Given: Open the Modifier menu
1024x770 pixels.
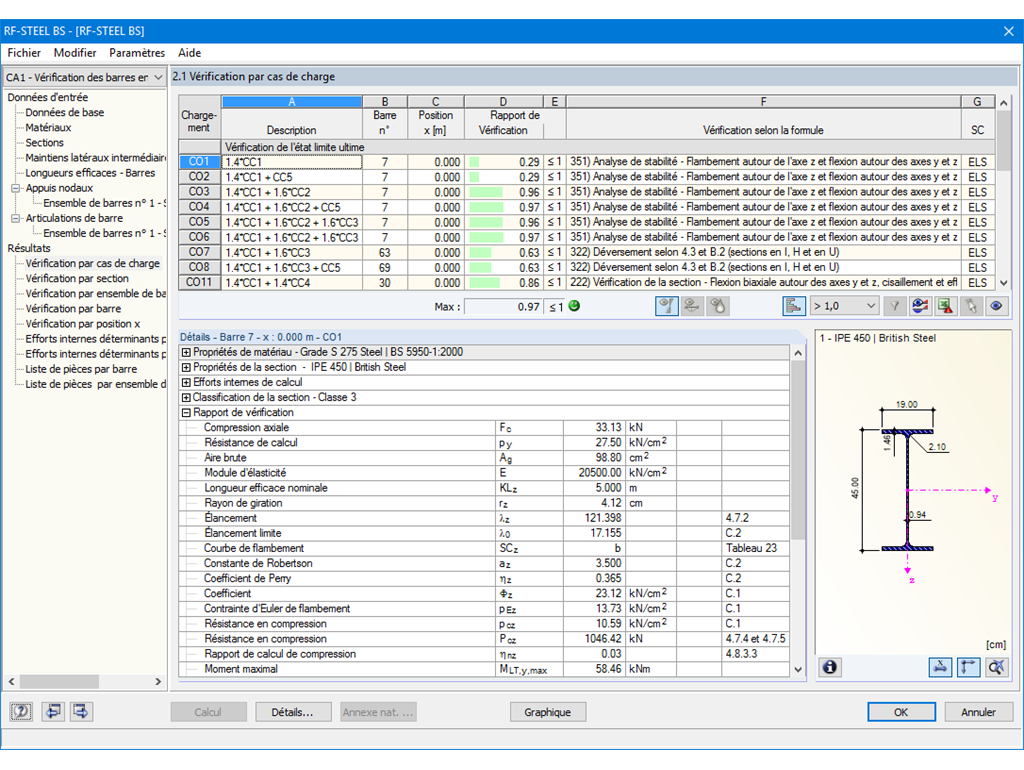Looking at the screenshot, I should pyautogui.click(x=75, y=53).
